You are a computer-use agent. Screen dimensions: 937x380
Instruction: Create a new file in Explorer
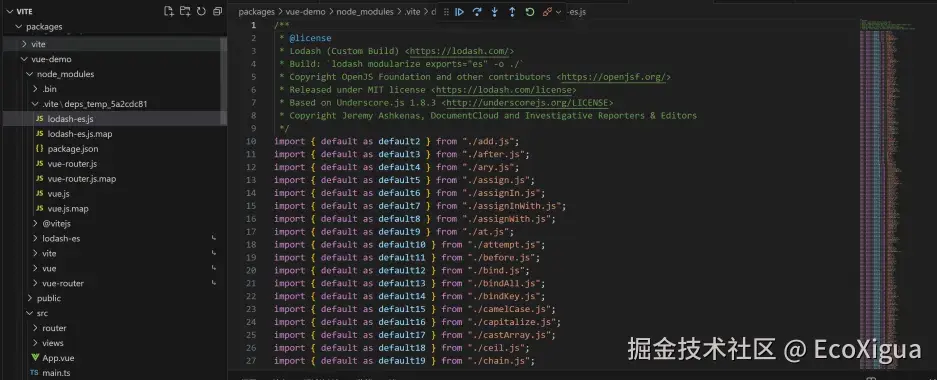[169, 11]
